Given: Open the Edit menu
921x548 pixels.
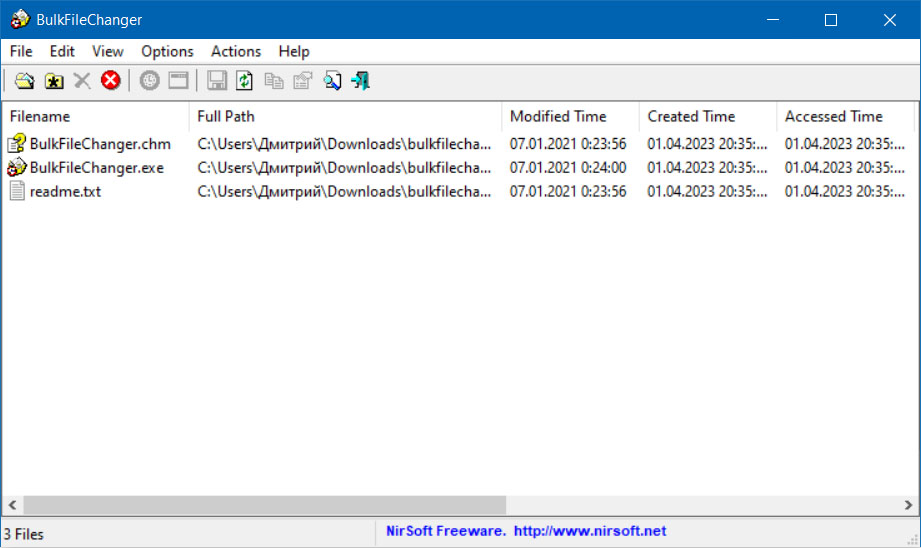Looking at the screenshot, I should coord(62,52).
